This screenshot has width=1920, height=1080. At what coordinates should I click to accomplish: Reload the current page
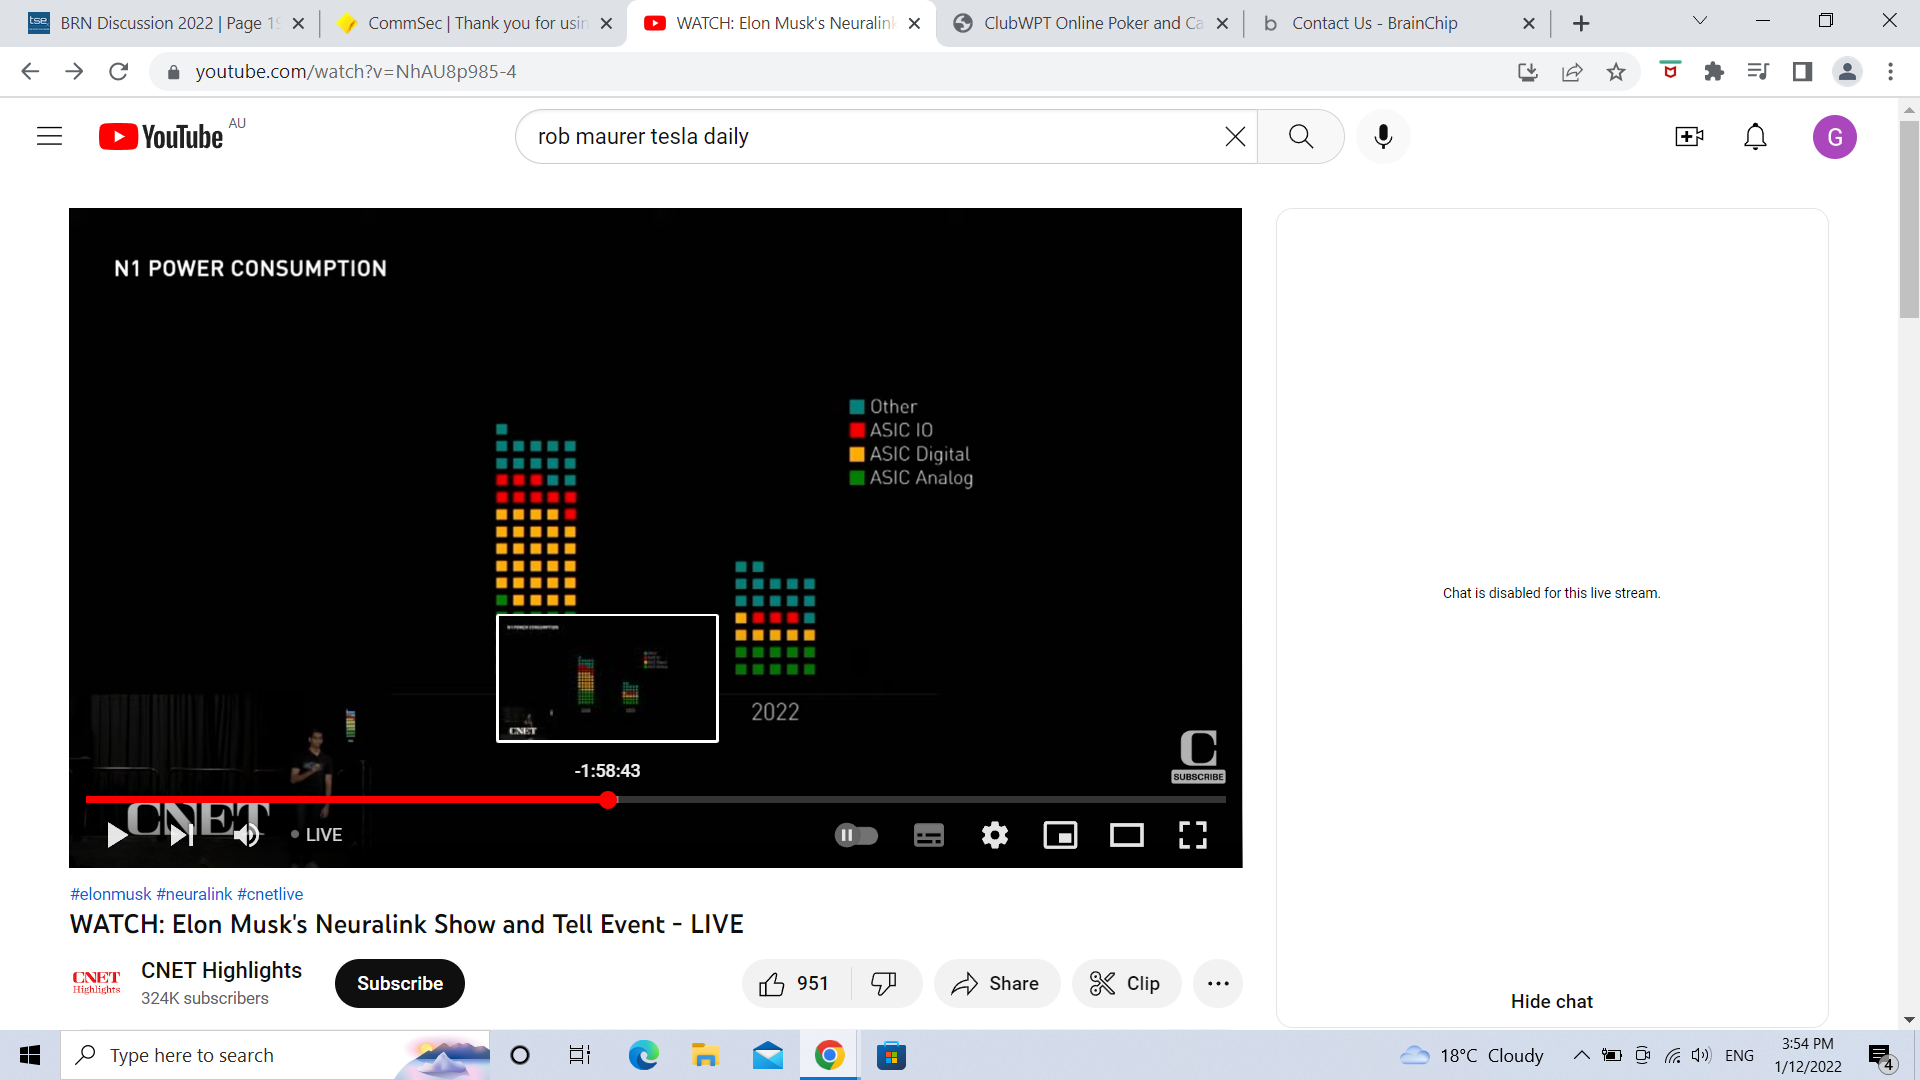[118, 71]
